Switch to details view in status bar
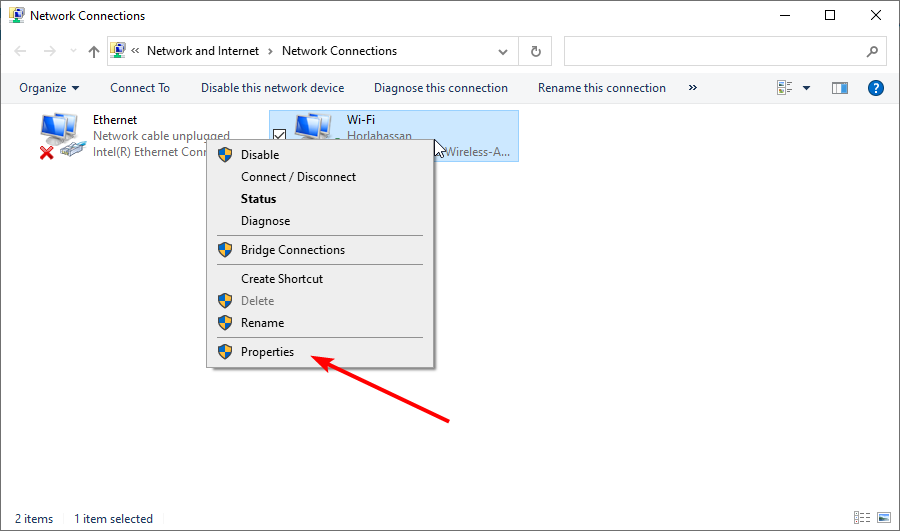Screen dimensions: 900x531 click(x=862, y=518)
